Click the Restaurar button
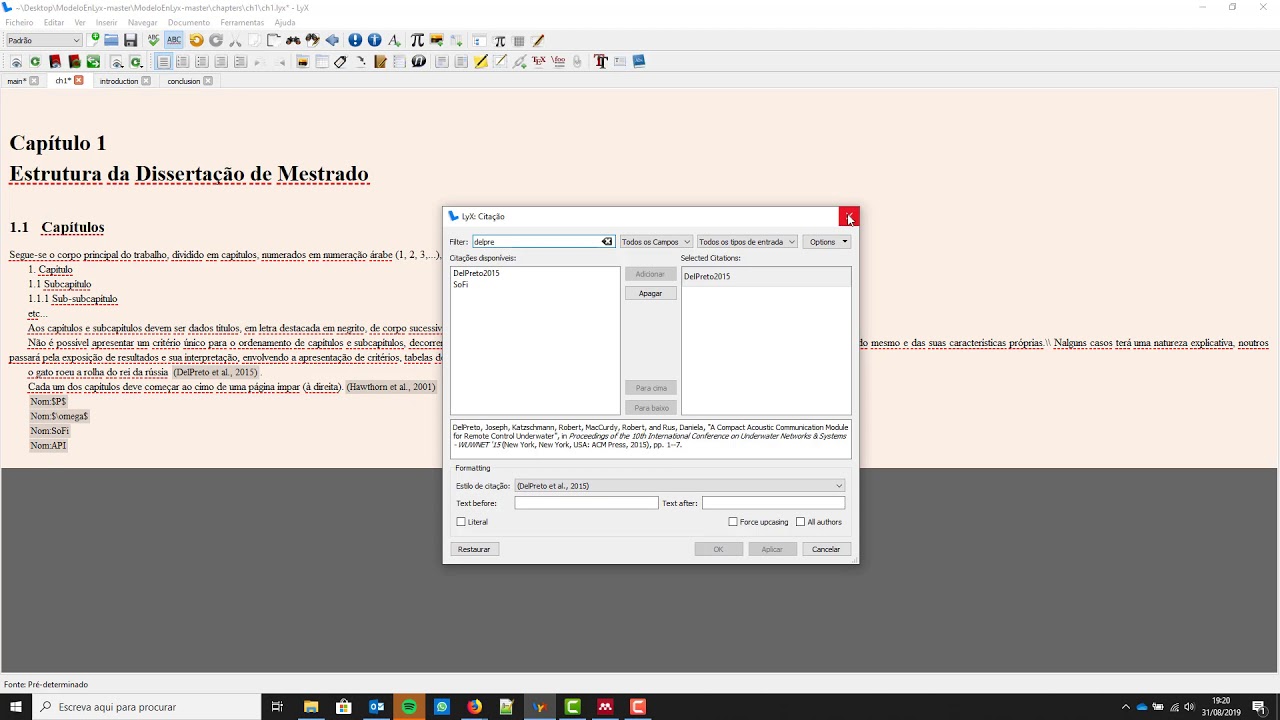1280x720 pixels. 474,549
